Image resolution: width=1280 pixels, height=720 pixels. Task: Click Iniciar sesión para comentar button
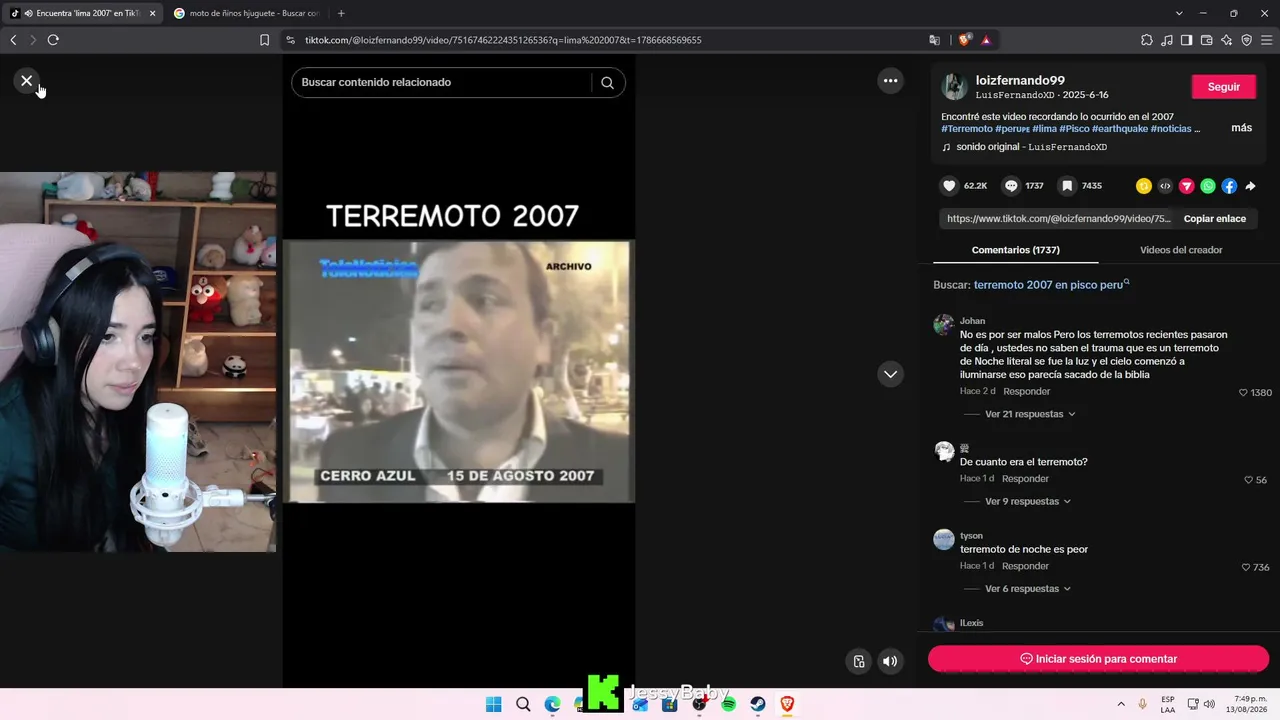pyautogui.click(x=1098, y=659)
